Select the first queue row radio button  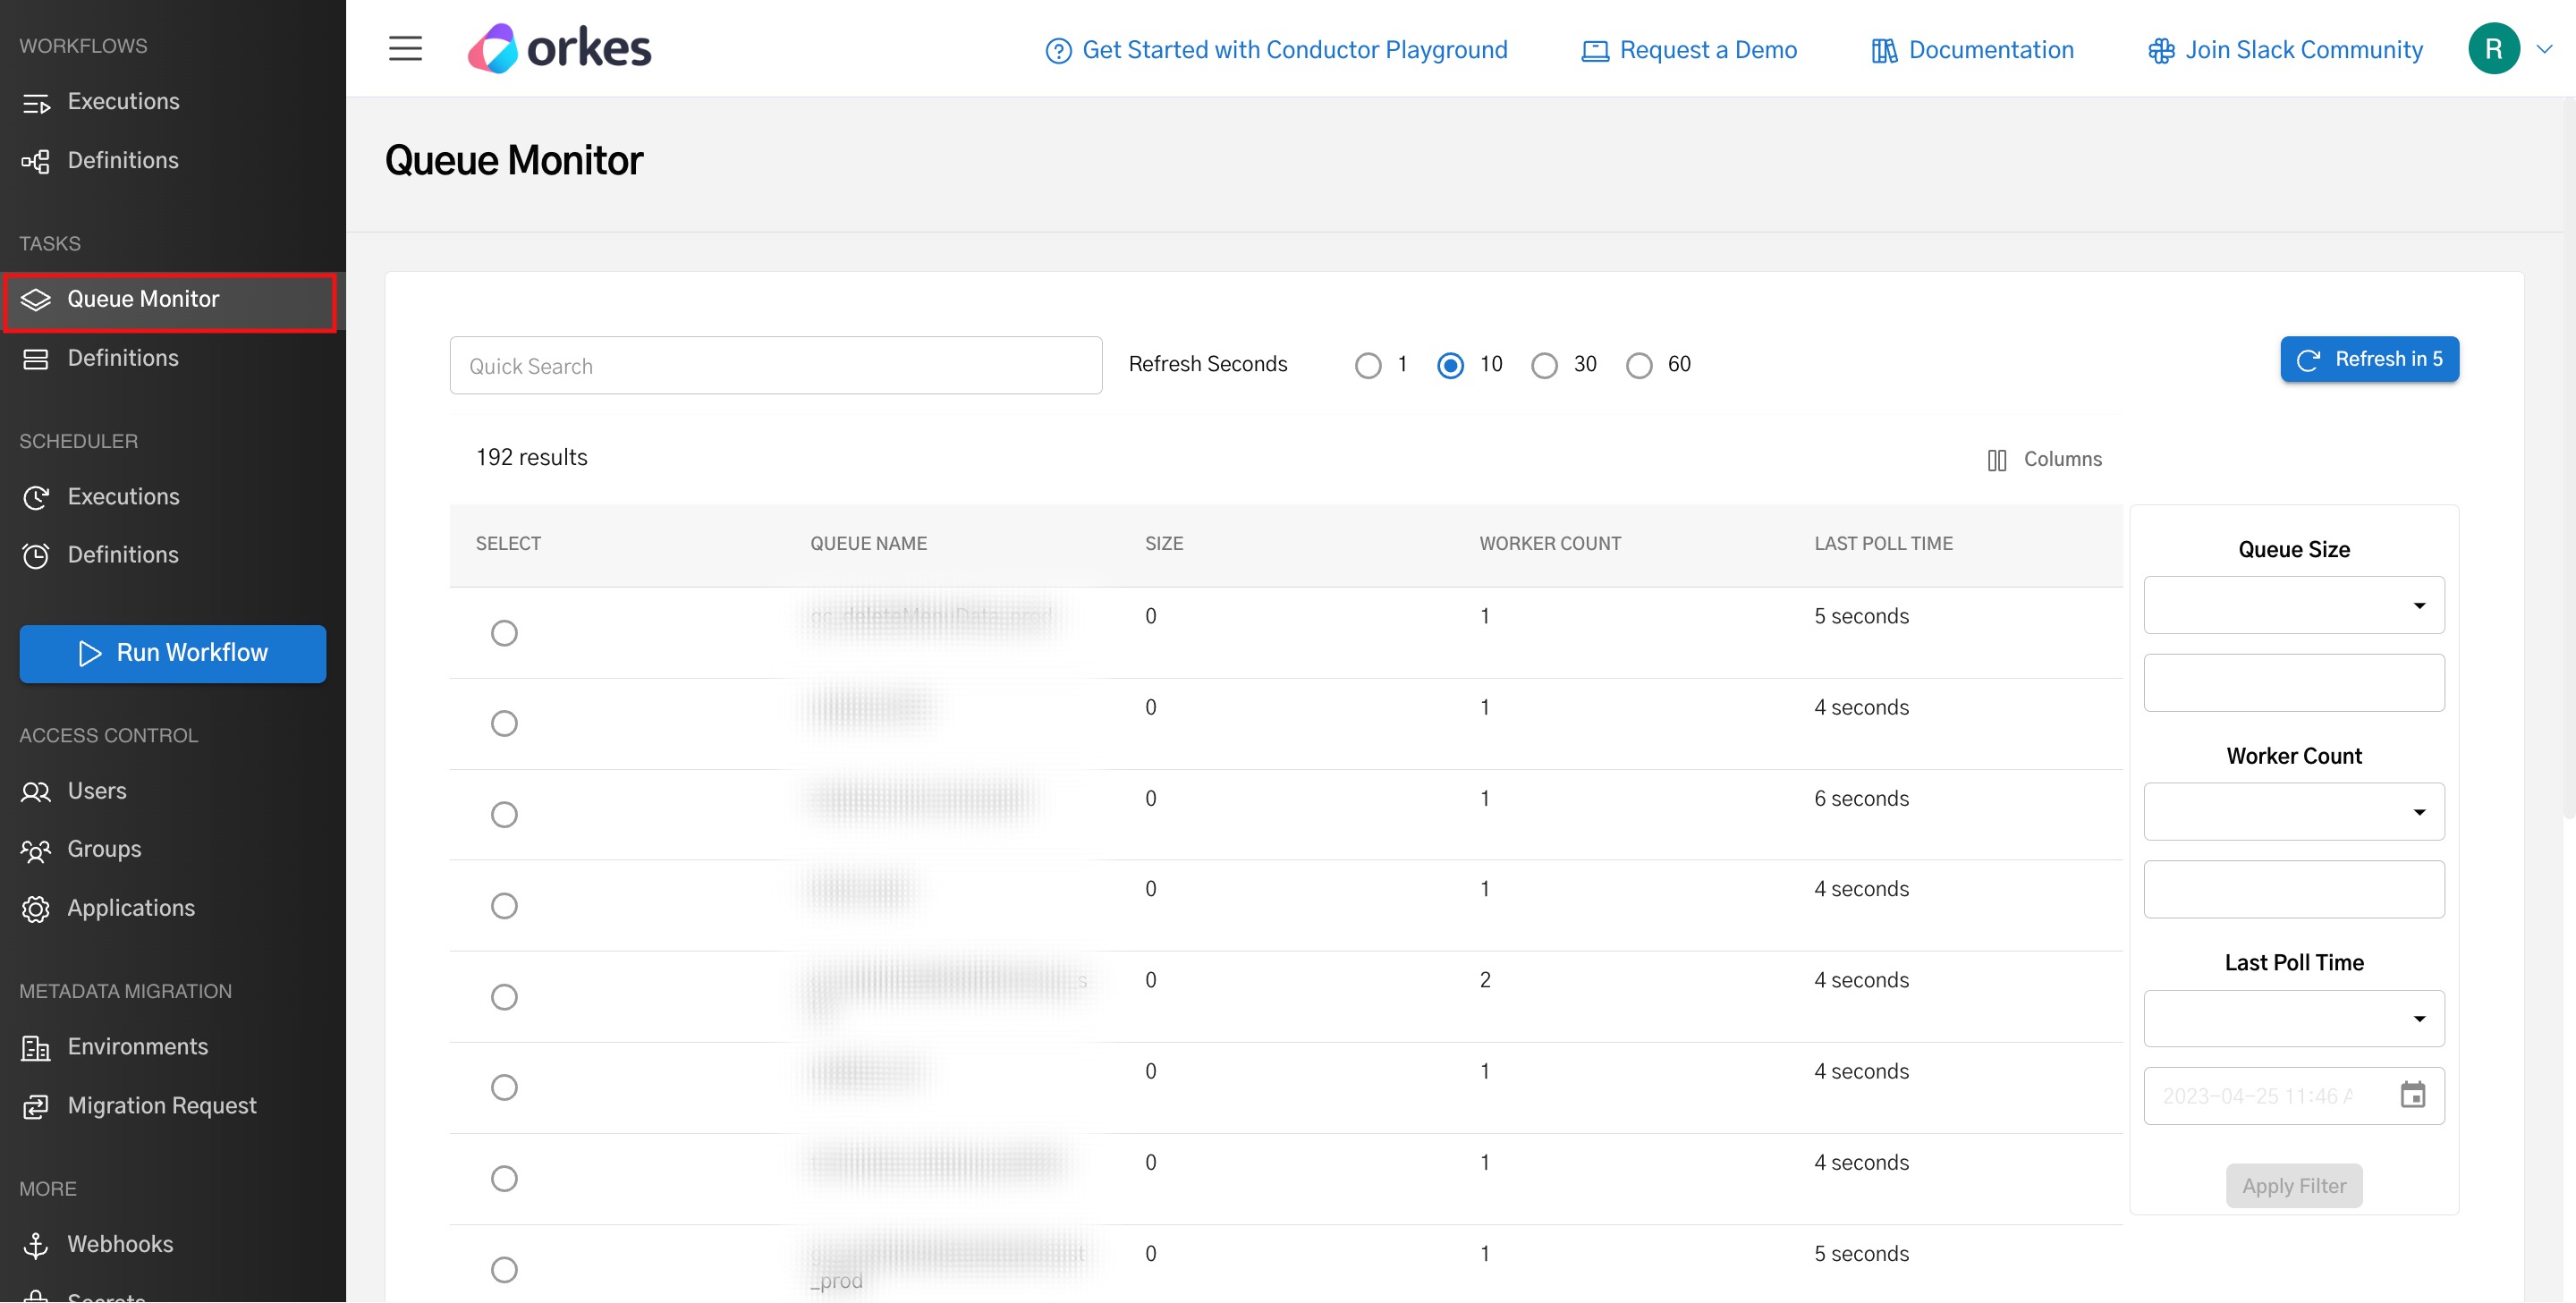tap(504, 633)
